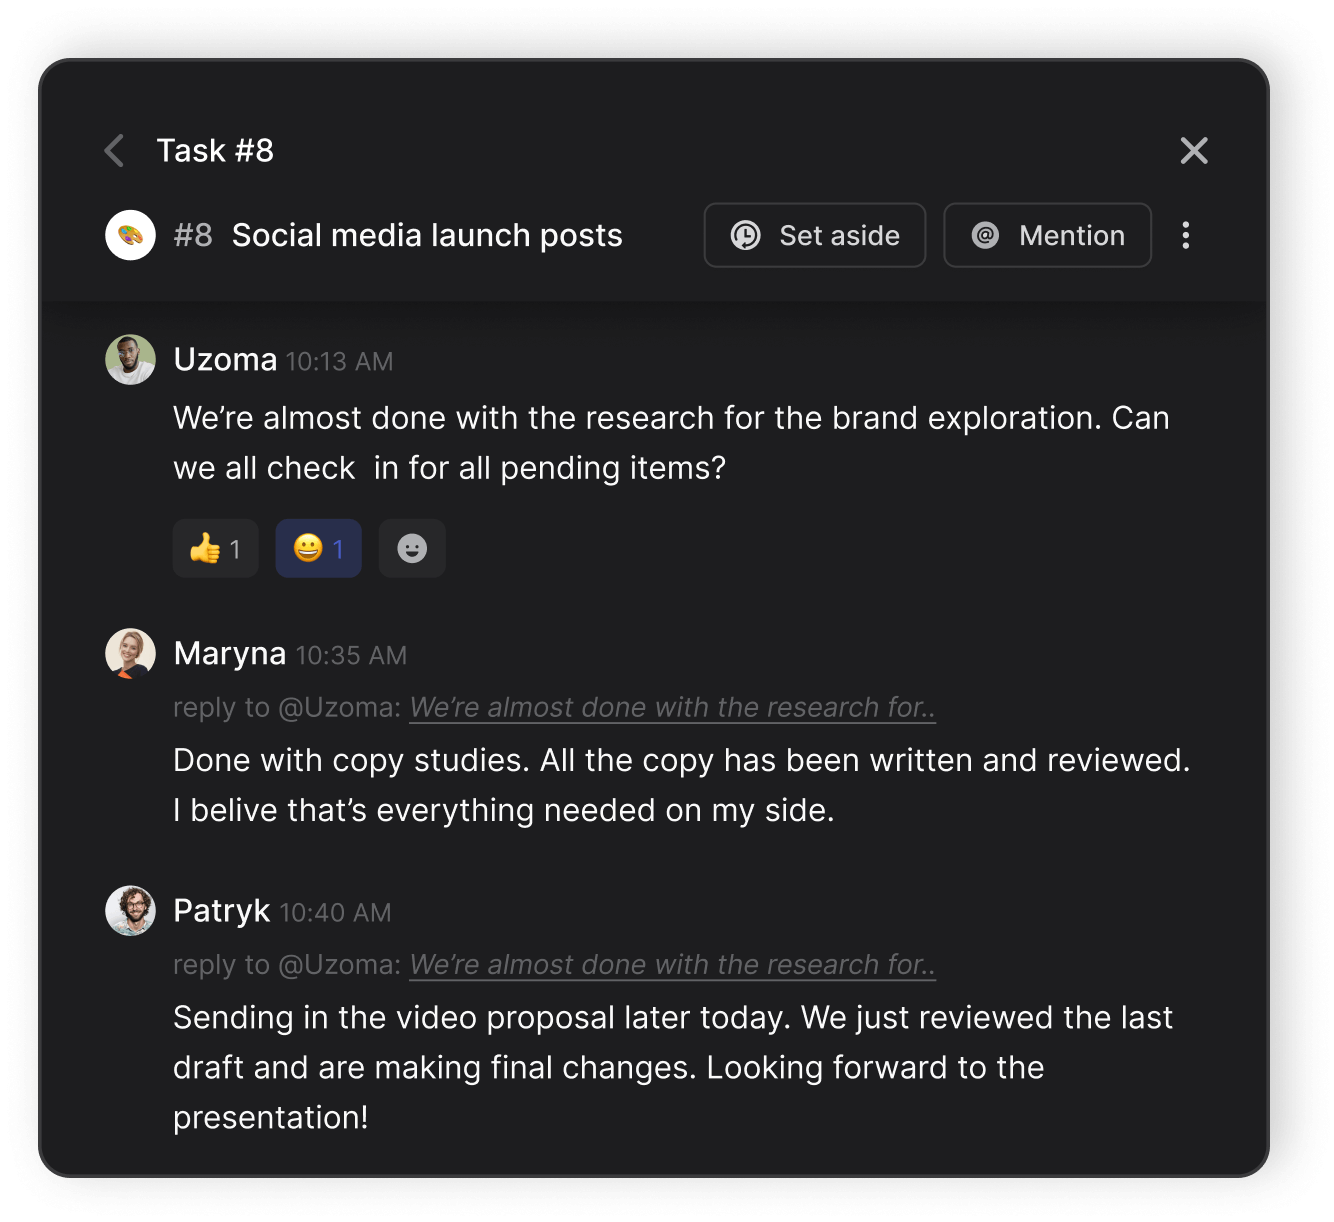Expand Maryna's quoted reply to Uzoma
Viewport: 1334px width, 1222px height.
[x=672, y=707]
